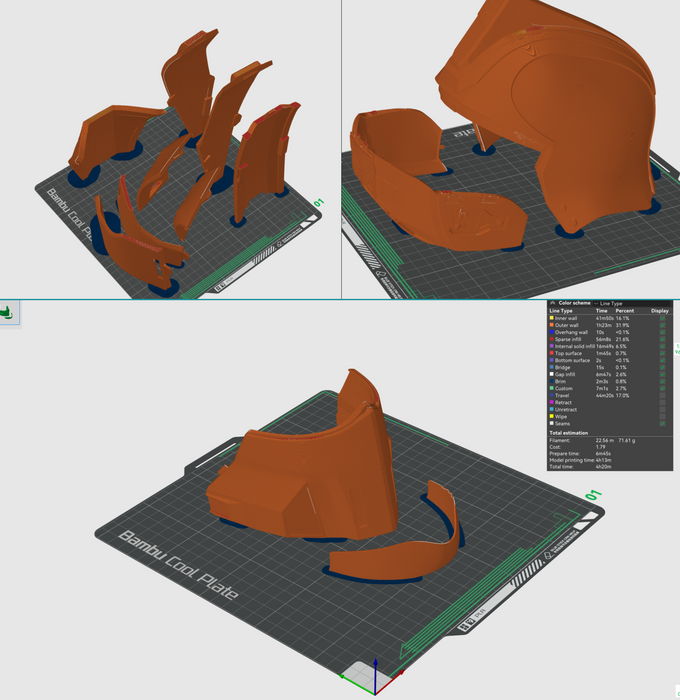Image resolution: width=680 pixels, height=700 pixels.
Task: Click the plate thumbnail icon at left
Action: pyautogui.click(x=10, y=313)
